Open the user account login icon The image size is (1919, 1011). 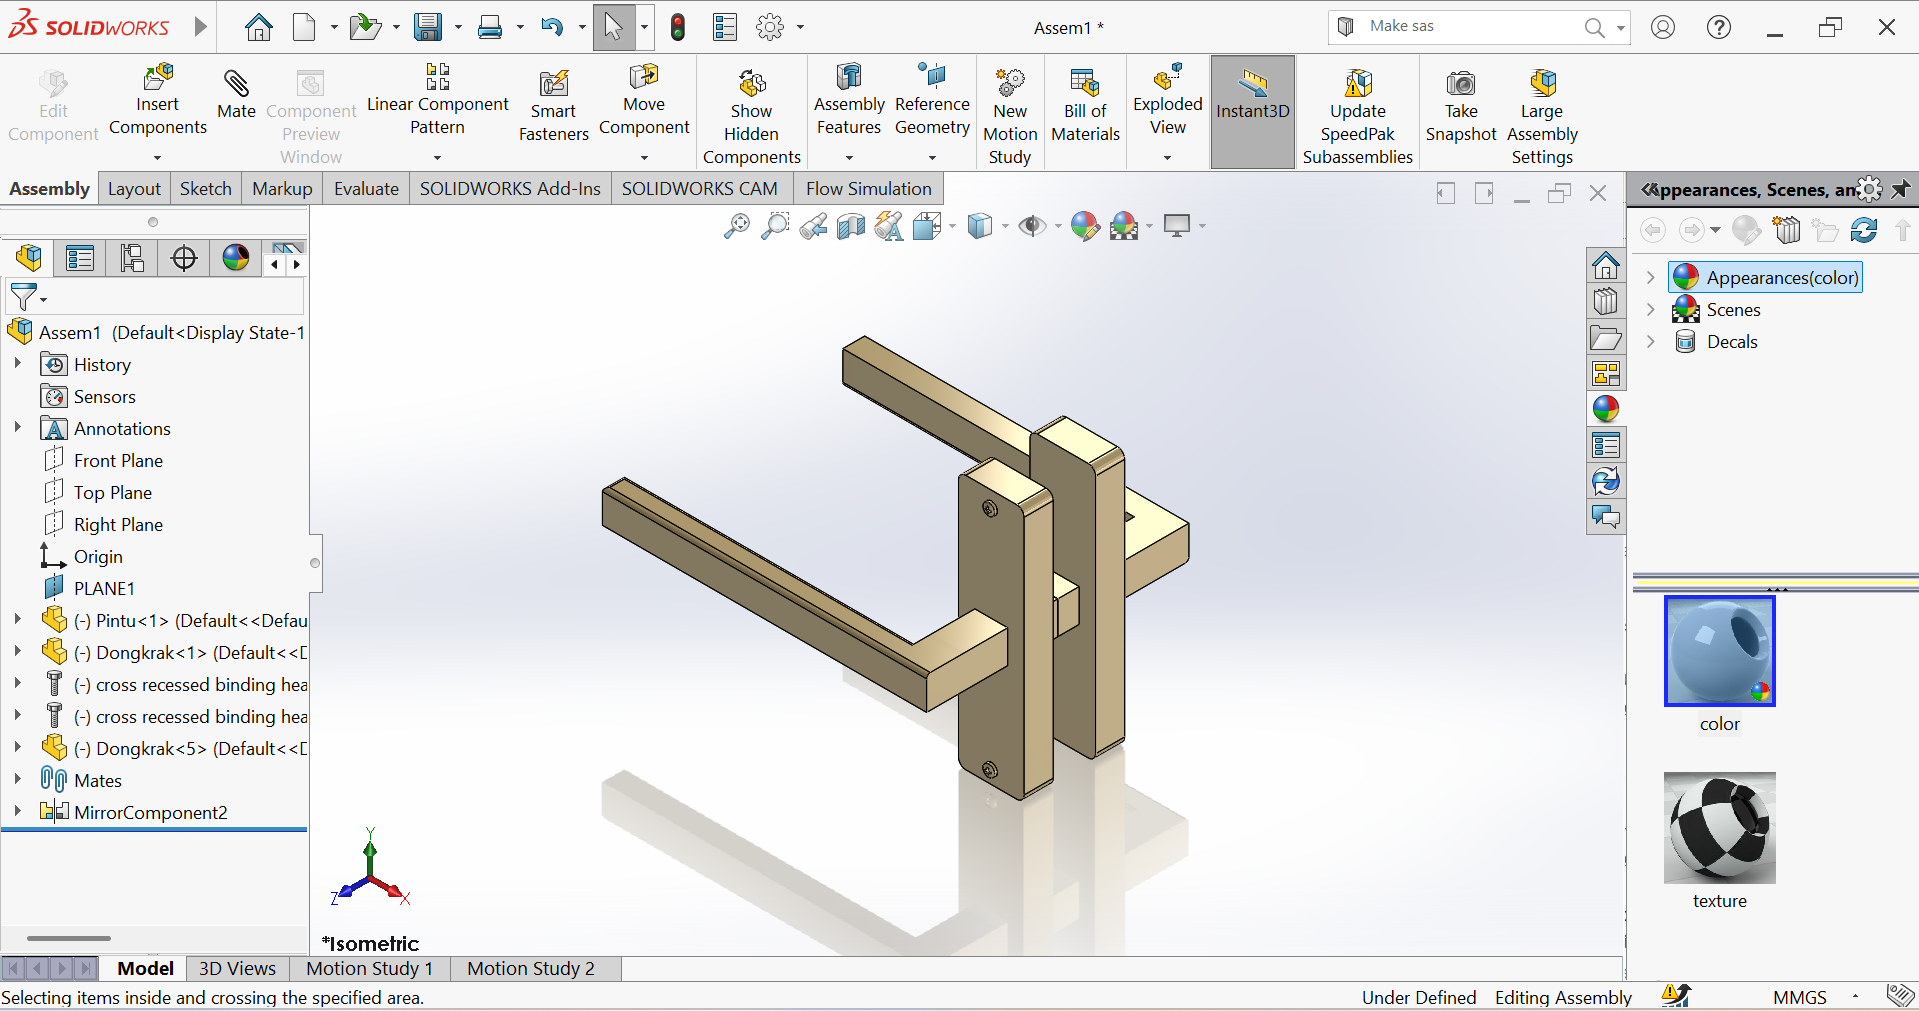[1663, 27]
